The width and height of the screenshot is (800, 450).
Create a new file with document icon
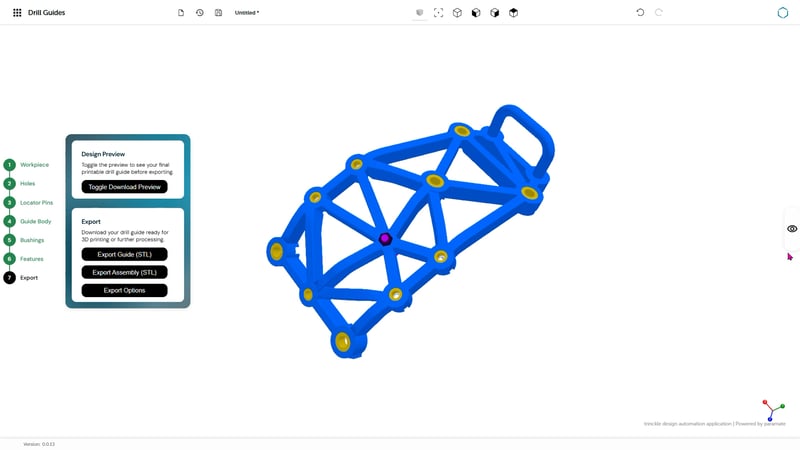181,13
